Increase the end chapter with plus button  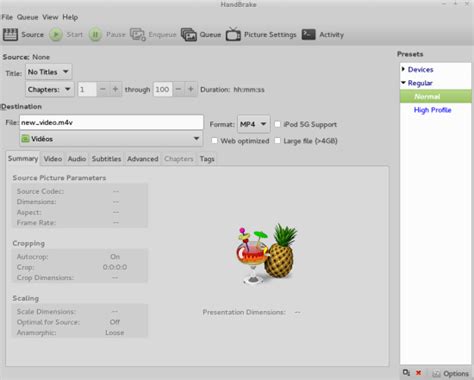(x=191, y=89)
